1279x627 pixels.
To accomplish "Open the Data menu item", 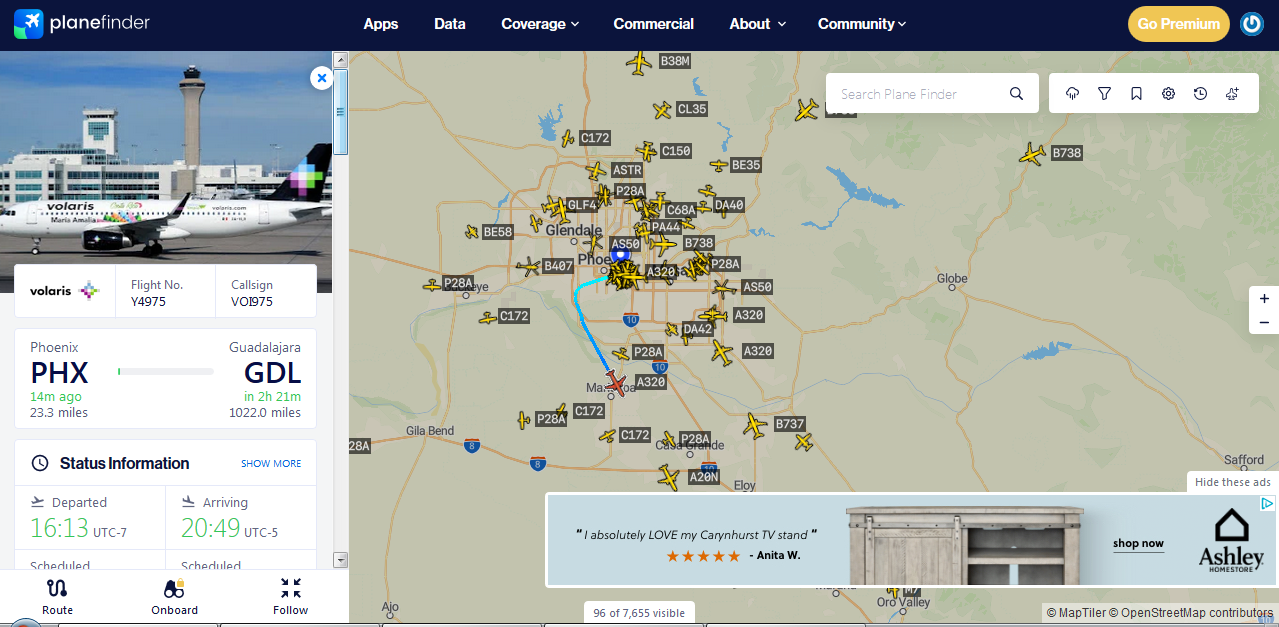I will pos(450,24).
